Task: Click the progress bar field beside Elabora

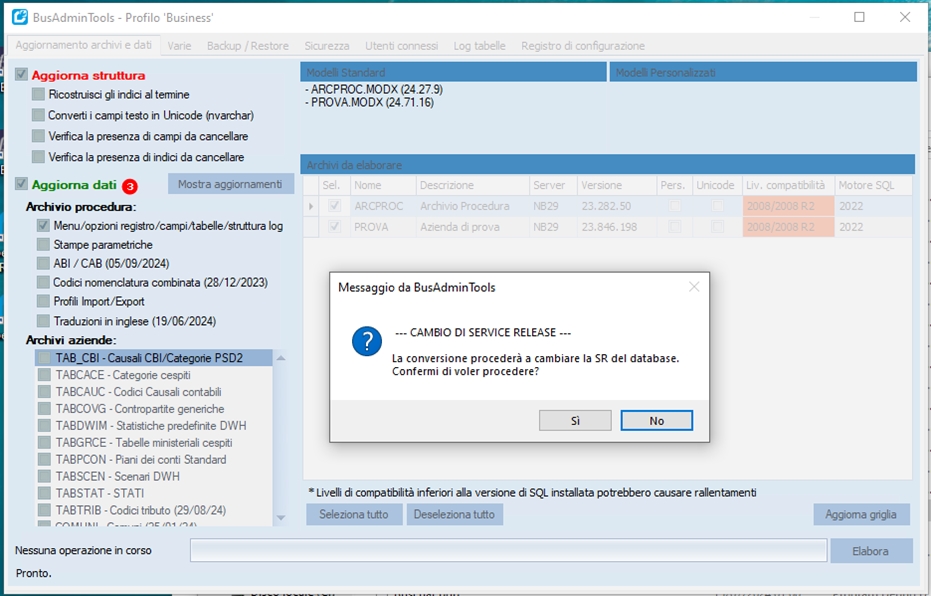Action: tap(508, 550)
